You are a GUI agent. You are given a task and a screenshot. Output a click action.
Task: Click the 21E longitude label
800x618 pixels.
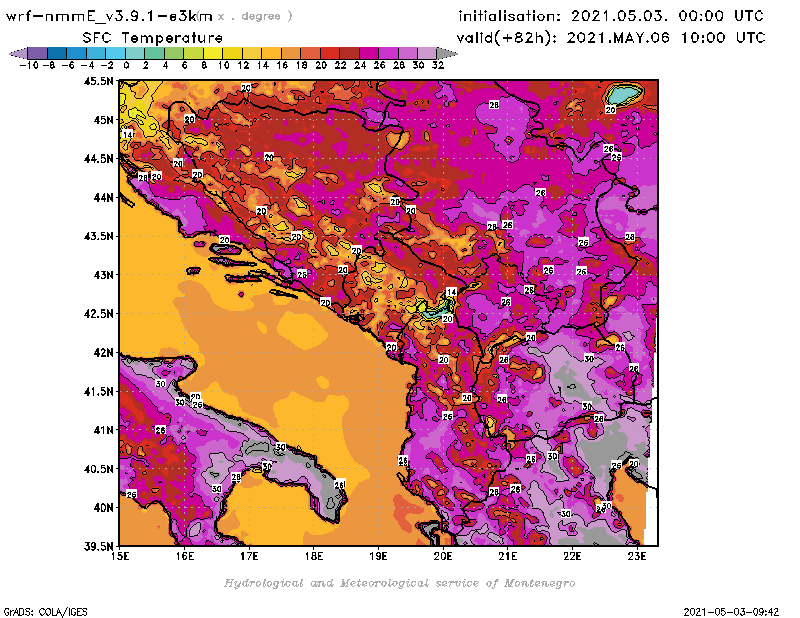pos(508,556)
